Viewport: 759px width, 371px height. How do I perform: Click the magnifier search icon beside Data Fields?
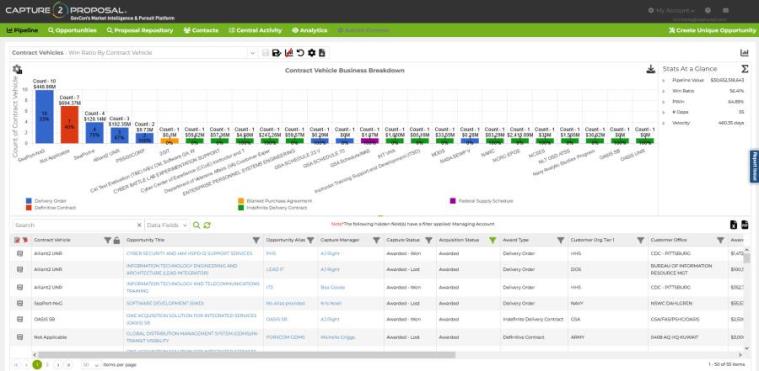point(196,225)
